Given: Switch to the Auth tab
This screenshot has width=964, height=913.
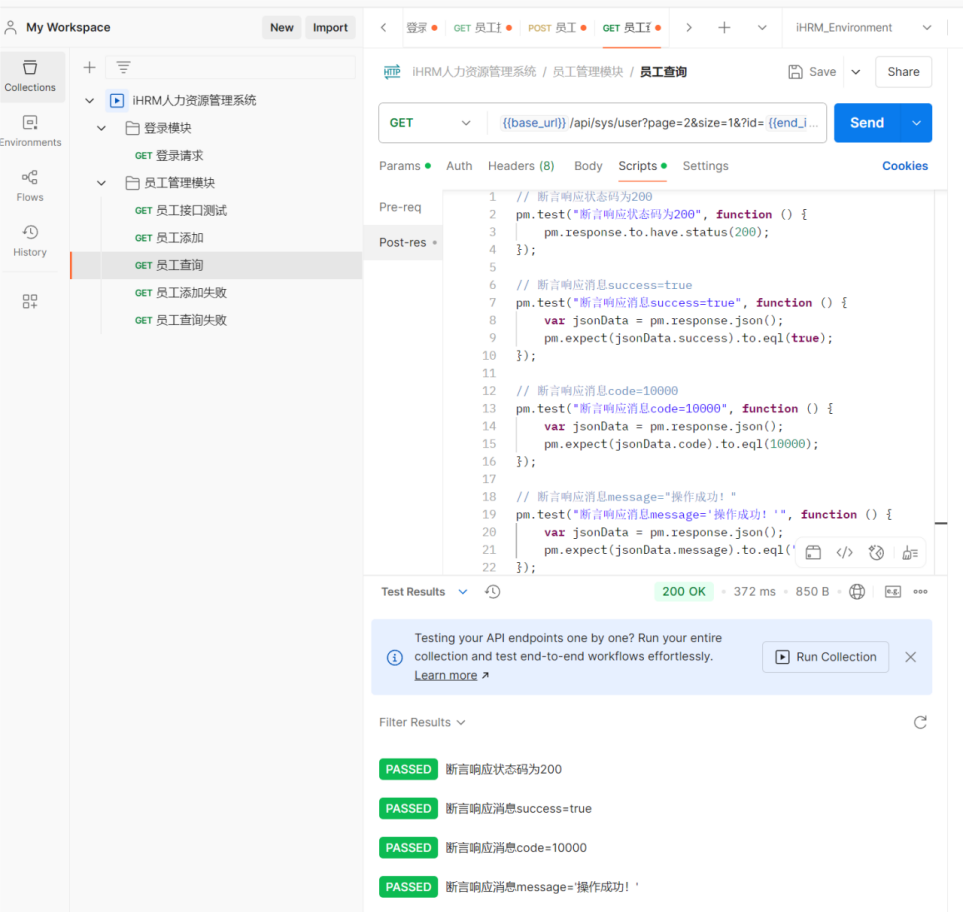Looking at the screenshot, I should [459, 166].
